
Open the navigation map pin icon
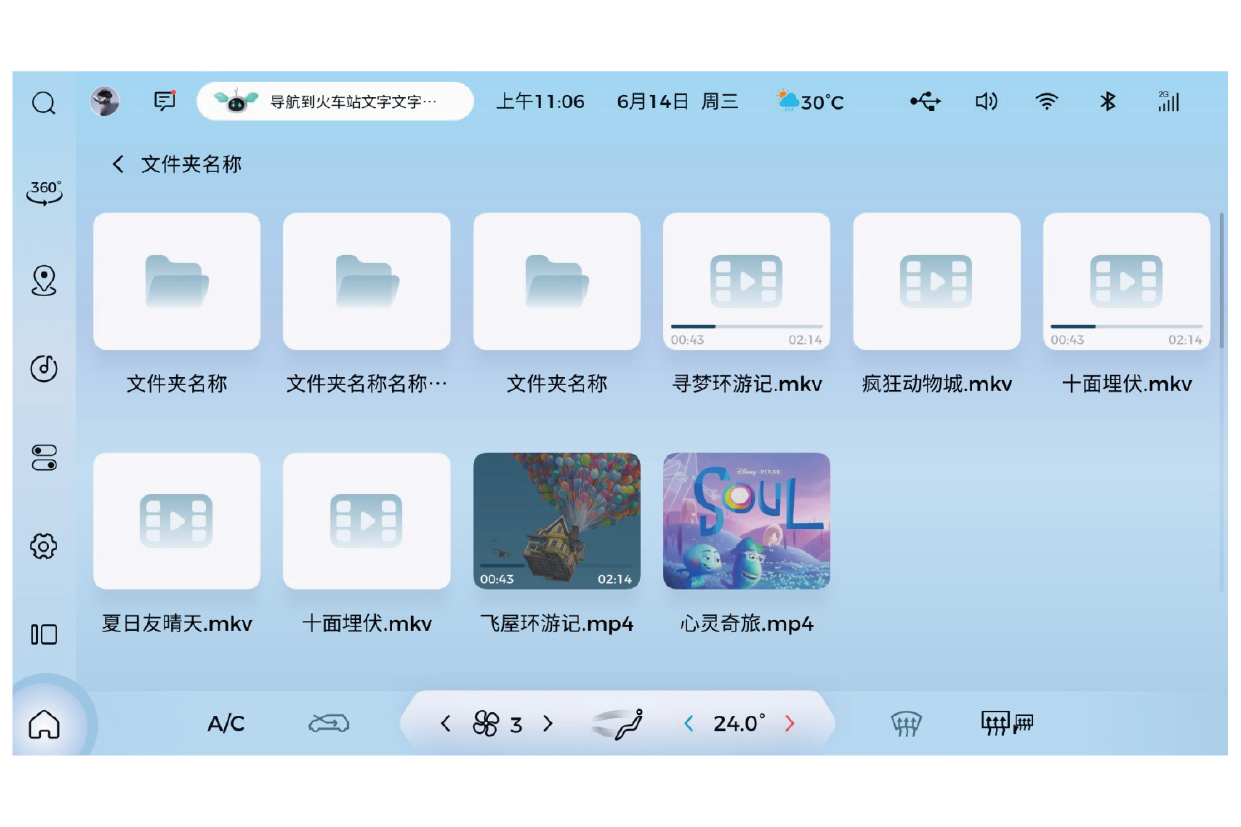[44, 281]
